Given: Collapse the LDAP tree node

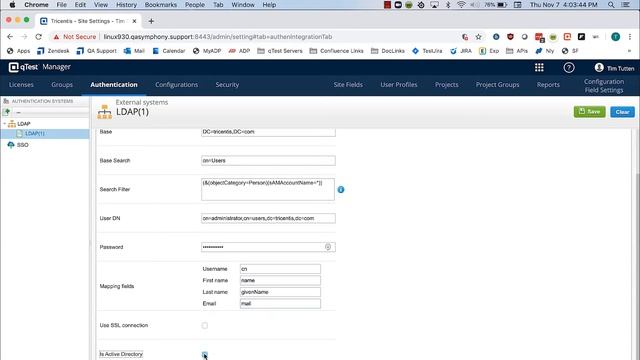Looking at the screenshot, I should 4,124.
